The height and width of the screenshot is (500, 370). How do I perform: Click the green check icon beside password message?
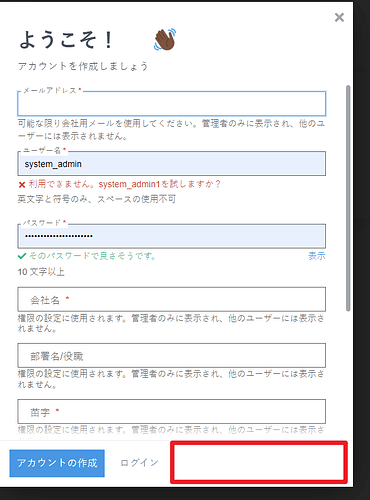point(22,256)
